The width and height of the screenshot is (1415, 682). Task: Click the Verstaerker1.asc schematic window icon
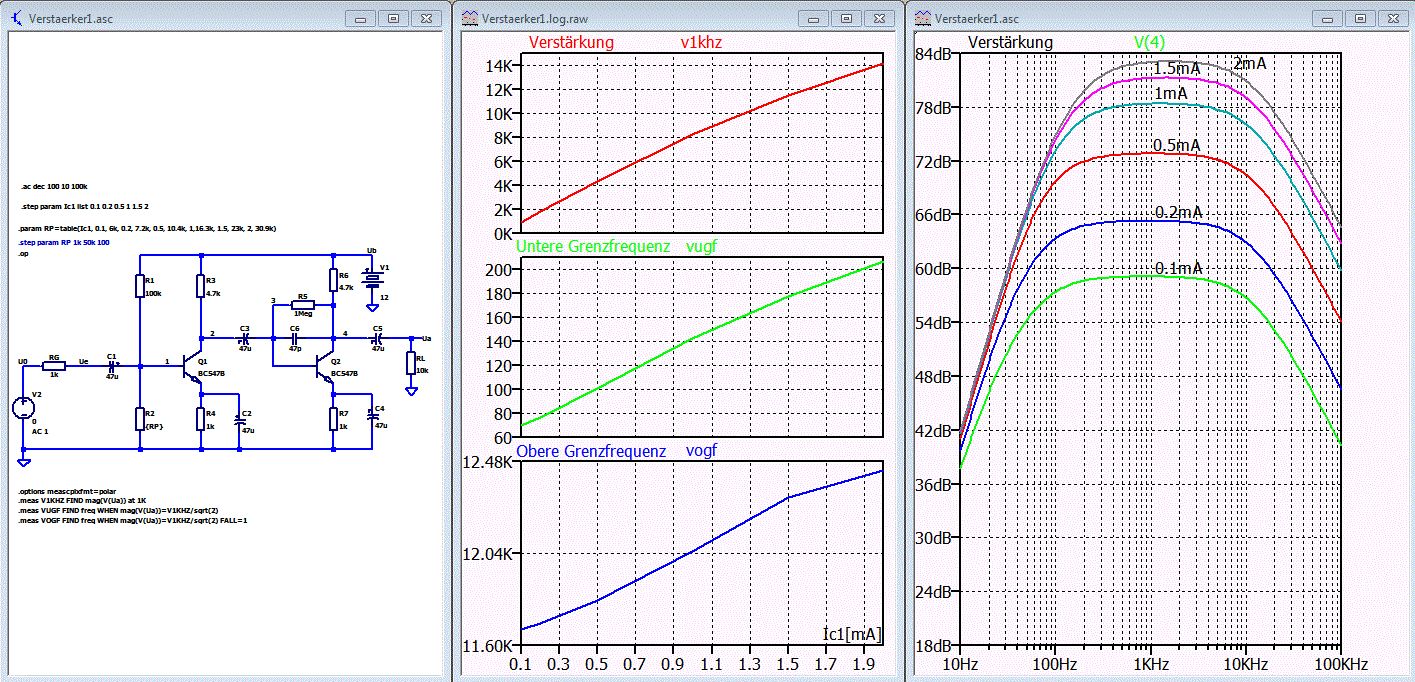pos(15,18)
